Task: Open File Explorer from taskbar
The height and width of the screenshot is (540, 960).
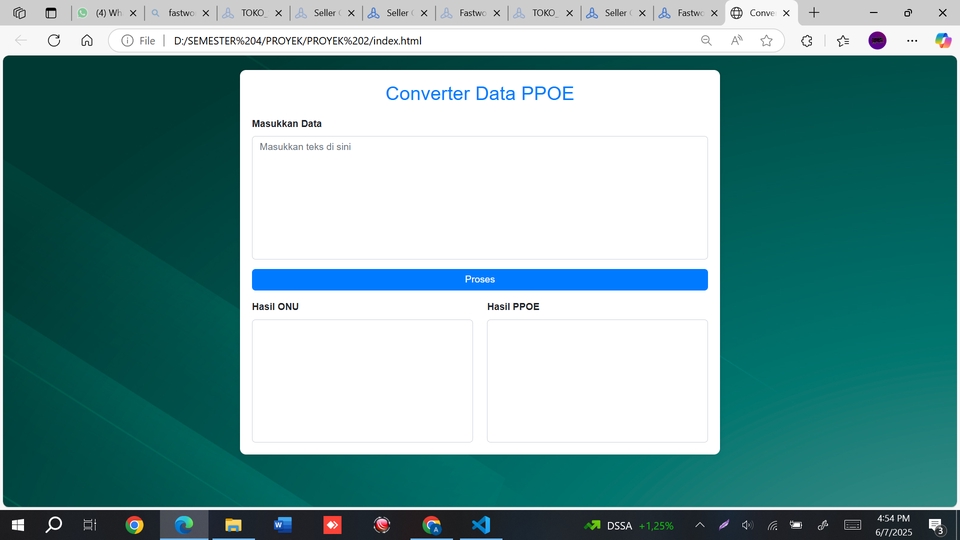Action: 233,525
